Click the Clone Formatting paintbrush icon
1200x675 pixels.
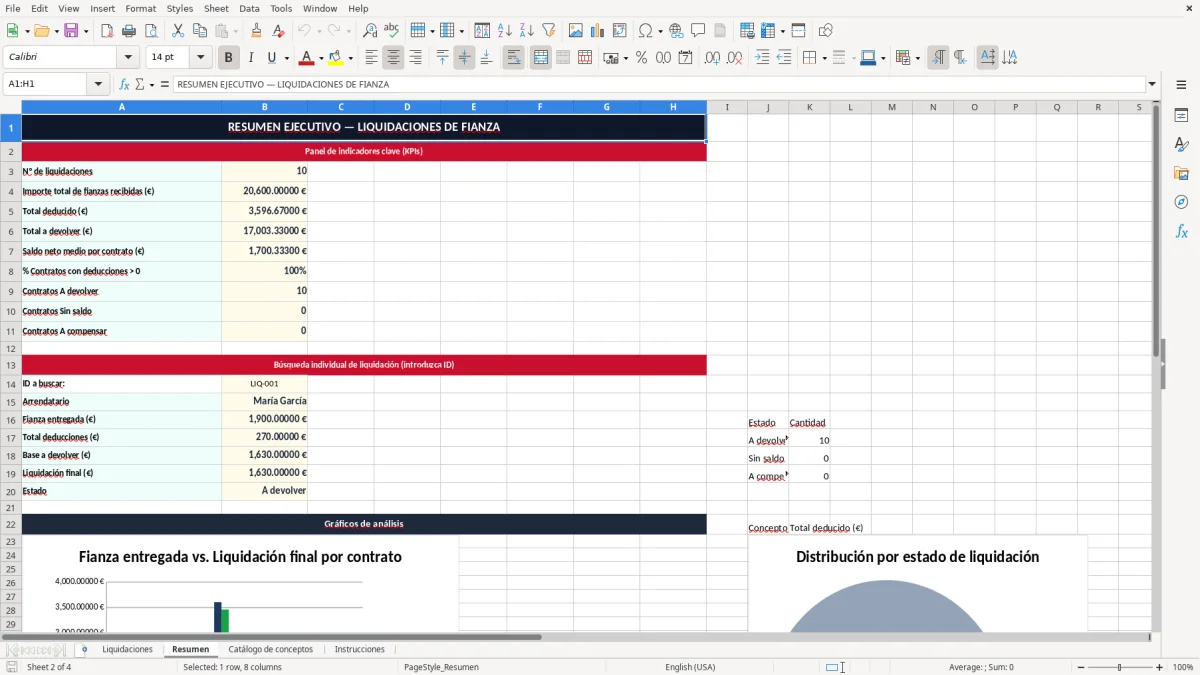tap(256, 31)
